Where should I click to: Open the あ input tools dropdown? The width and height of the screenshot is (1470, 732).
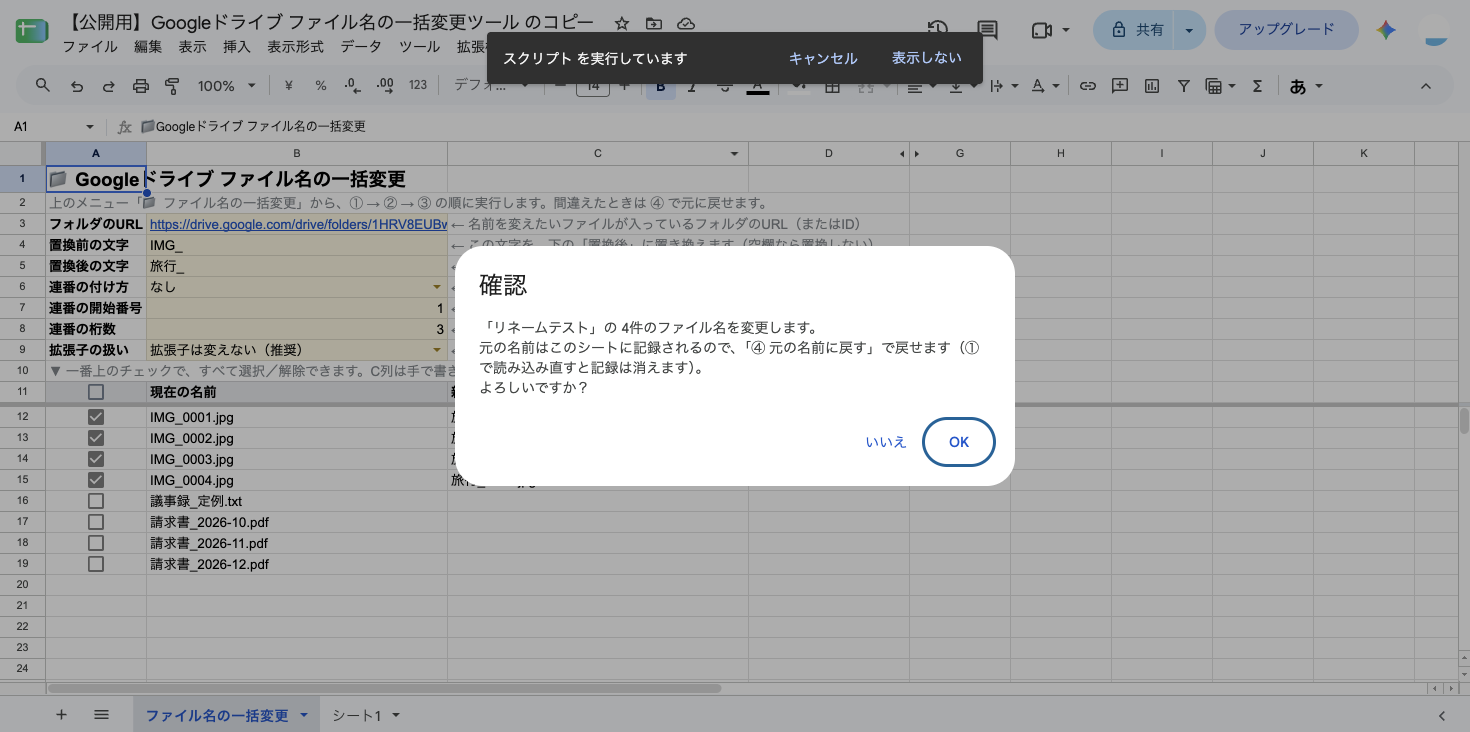point(1307,86)
